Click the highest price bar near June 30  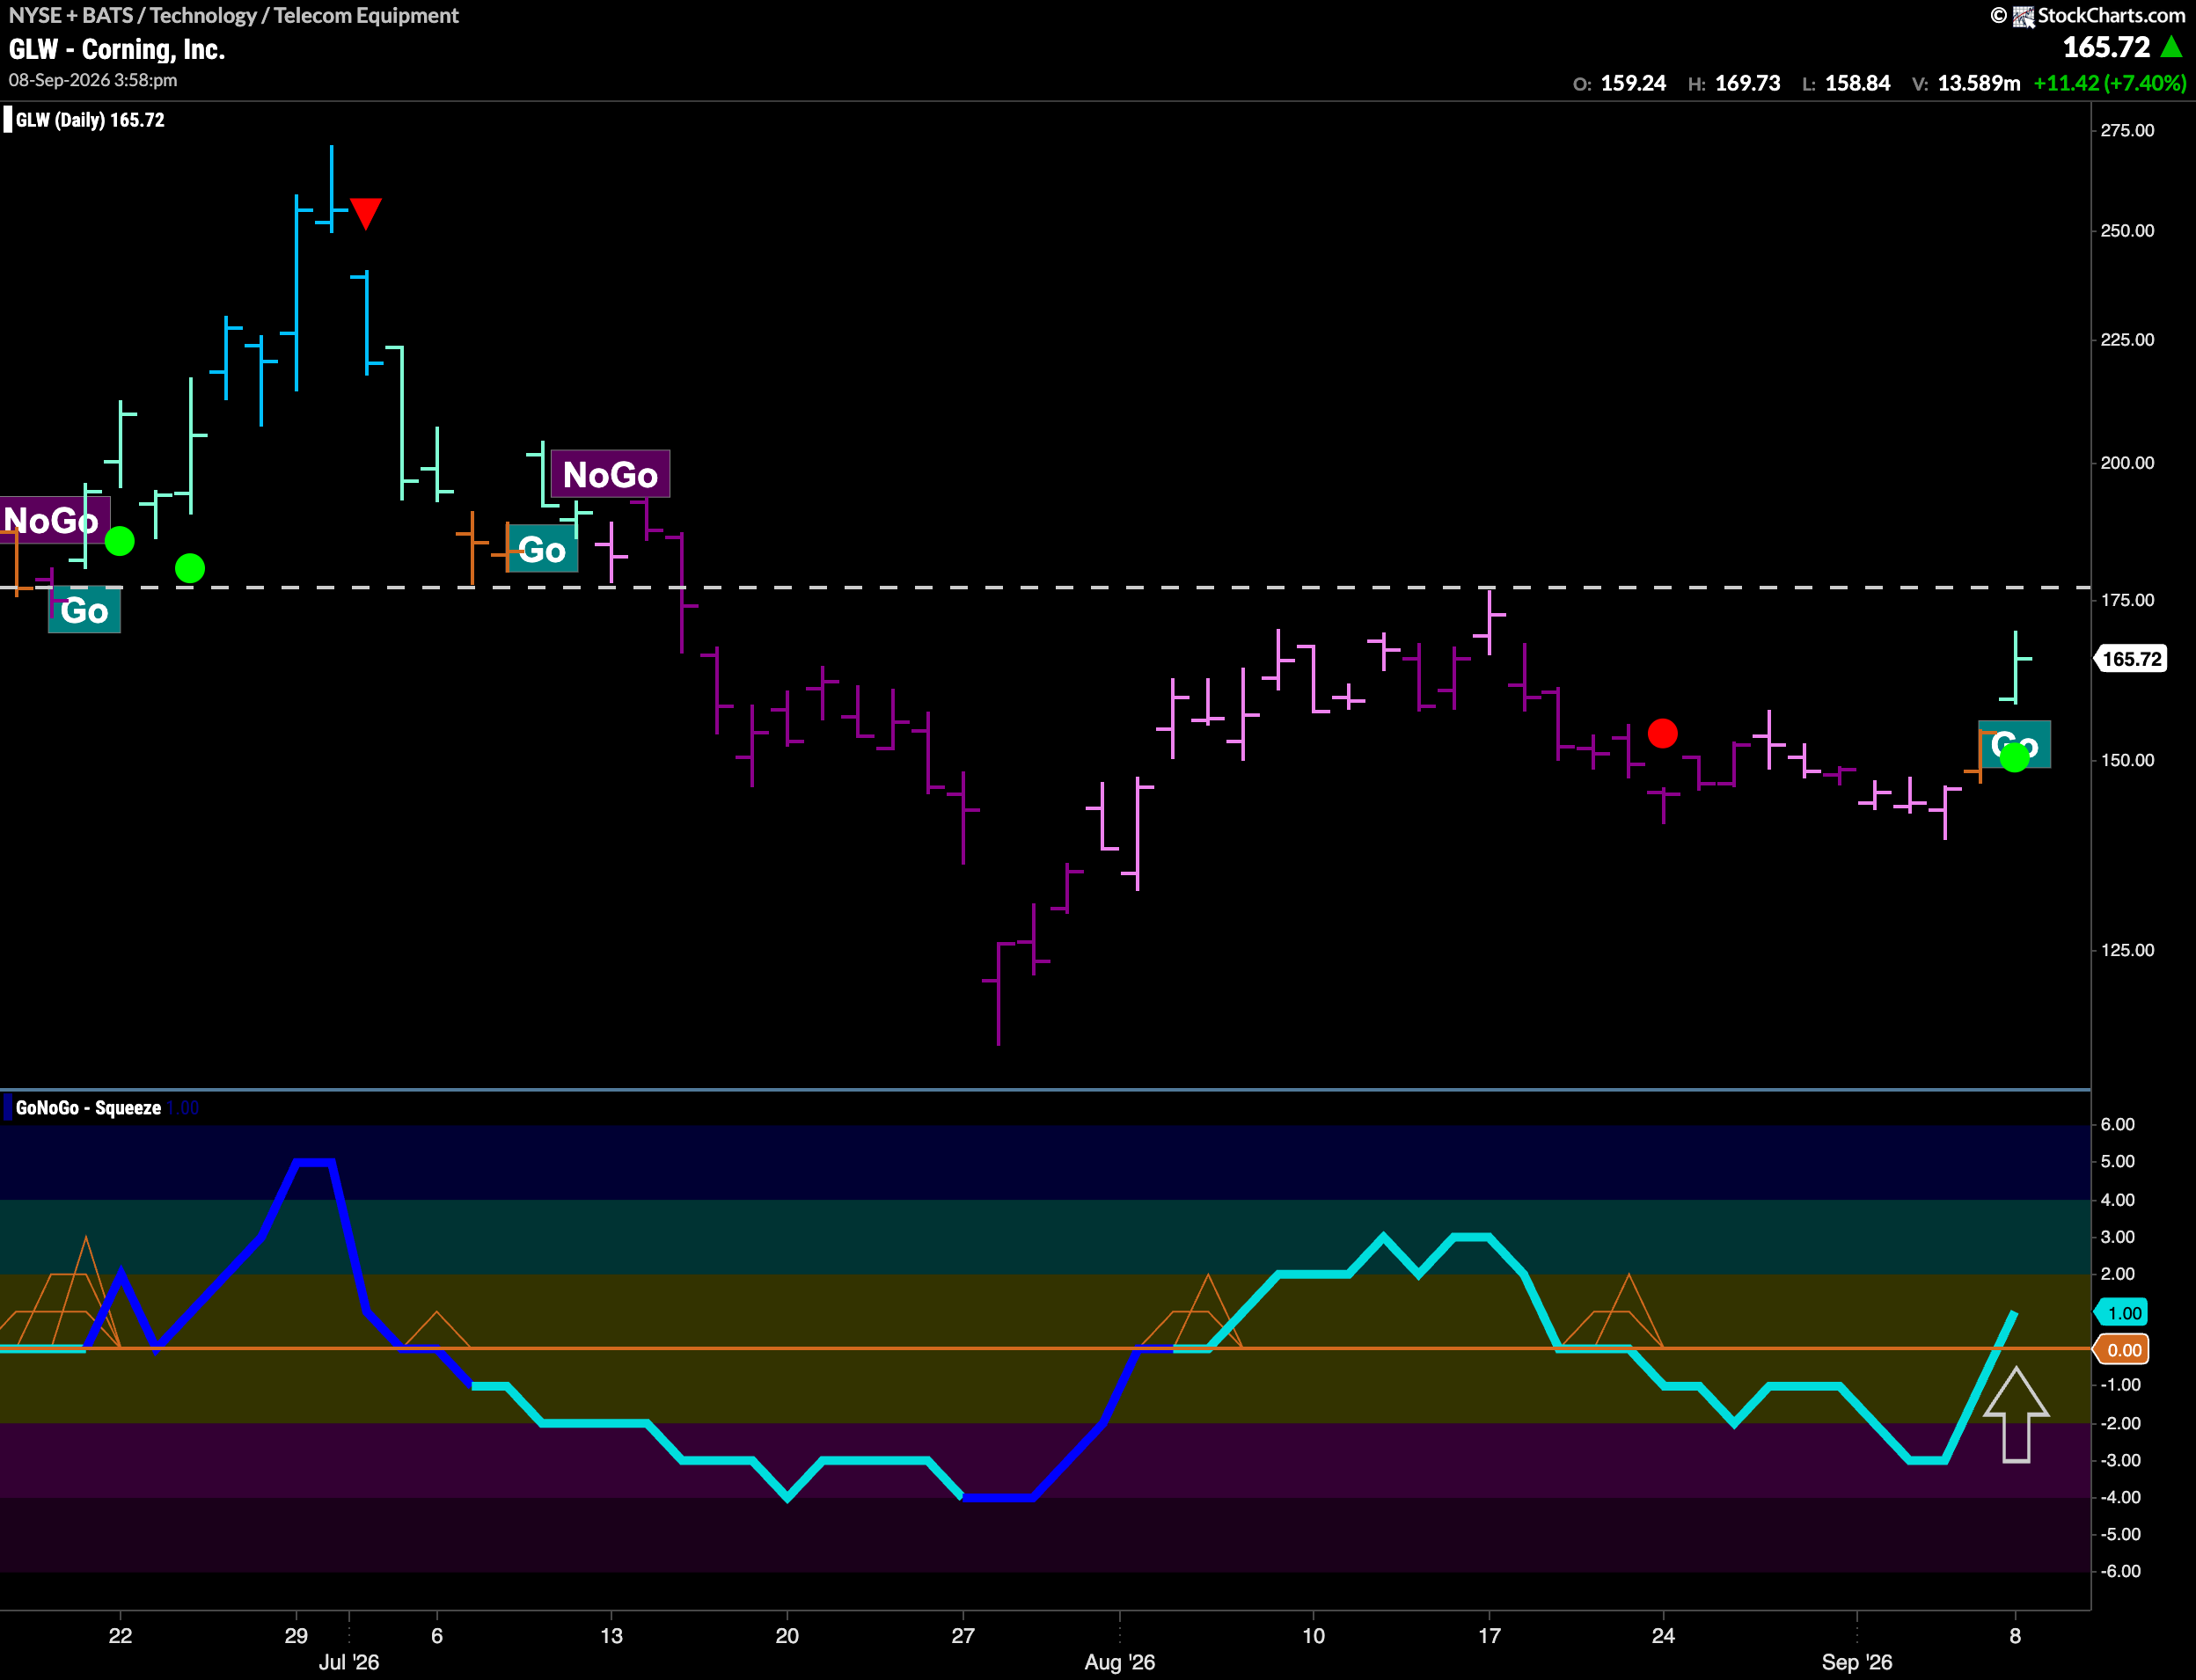click(x=331, y=189)
